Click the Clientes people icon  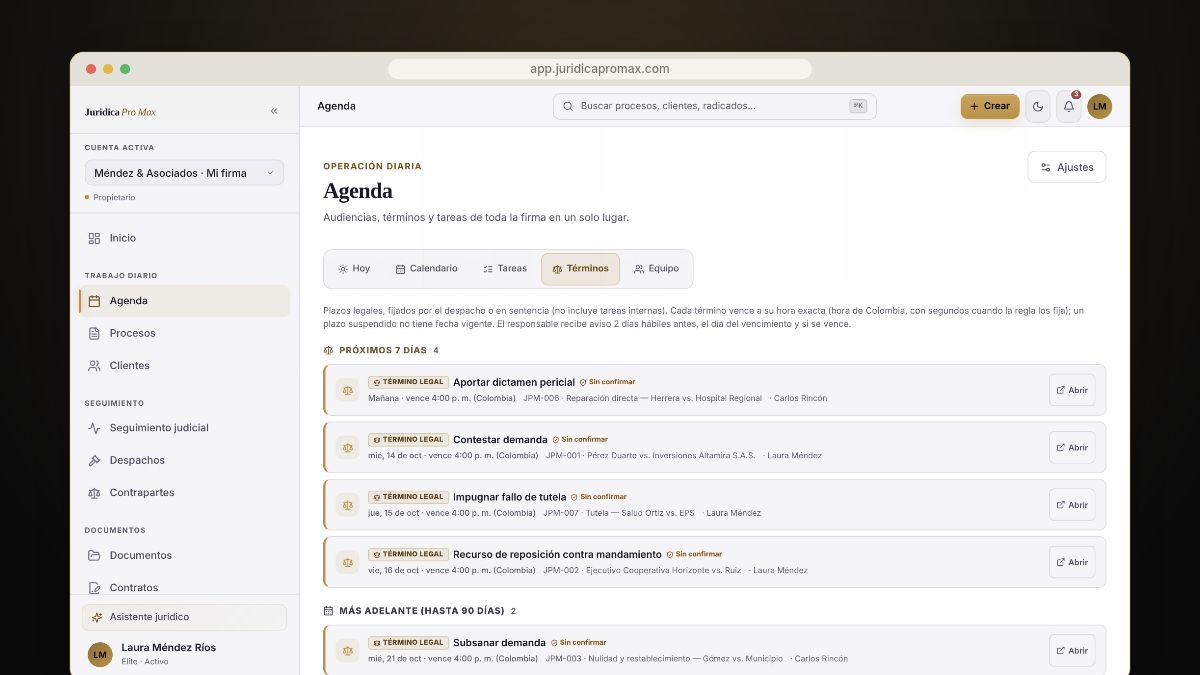click(x=94, y=366)
